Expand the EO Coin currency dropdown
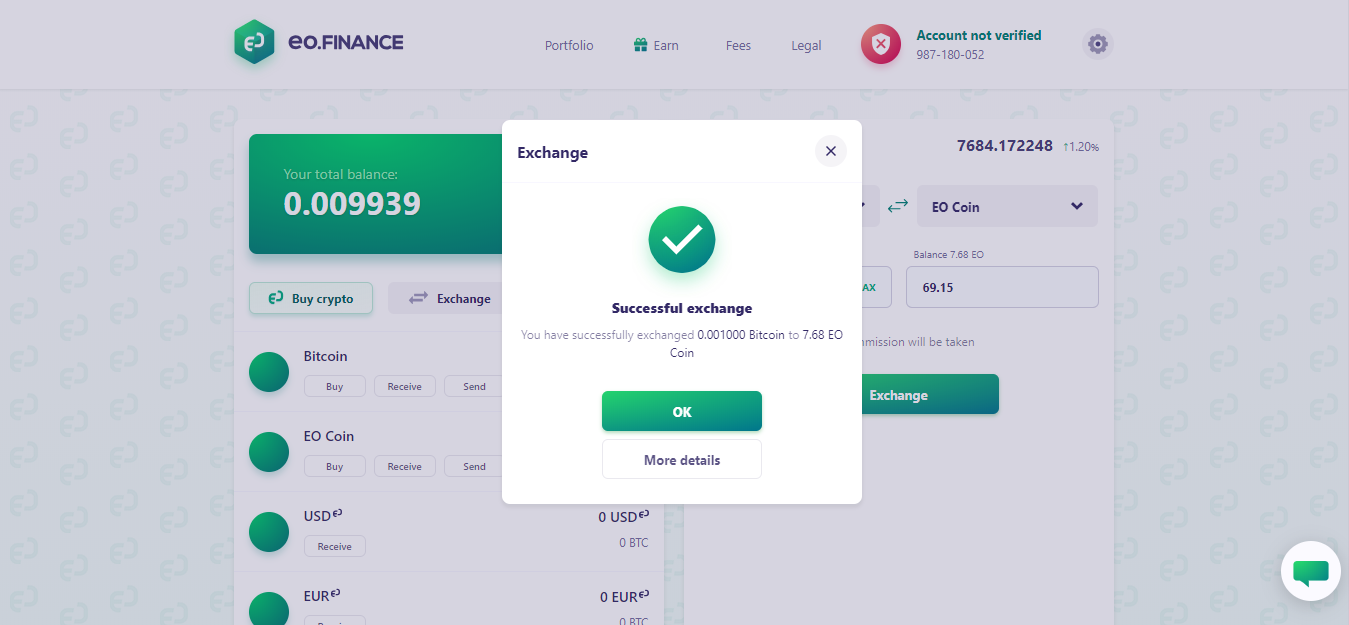Viewport: 1349px width, 625px height. (x=1007, y=206)
